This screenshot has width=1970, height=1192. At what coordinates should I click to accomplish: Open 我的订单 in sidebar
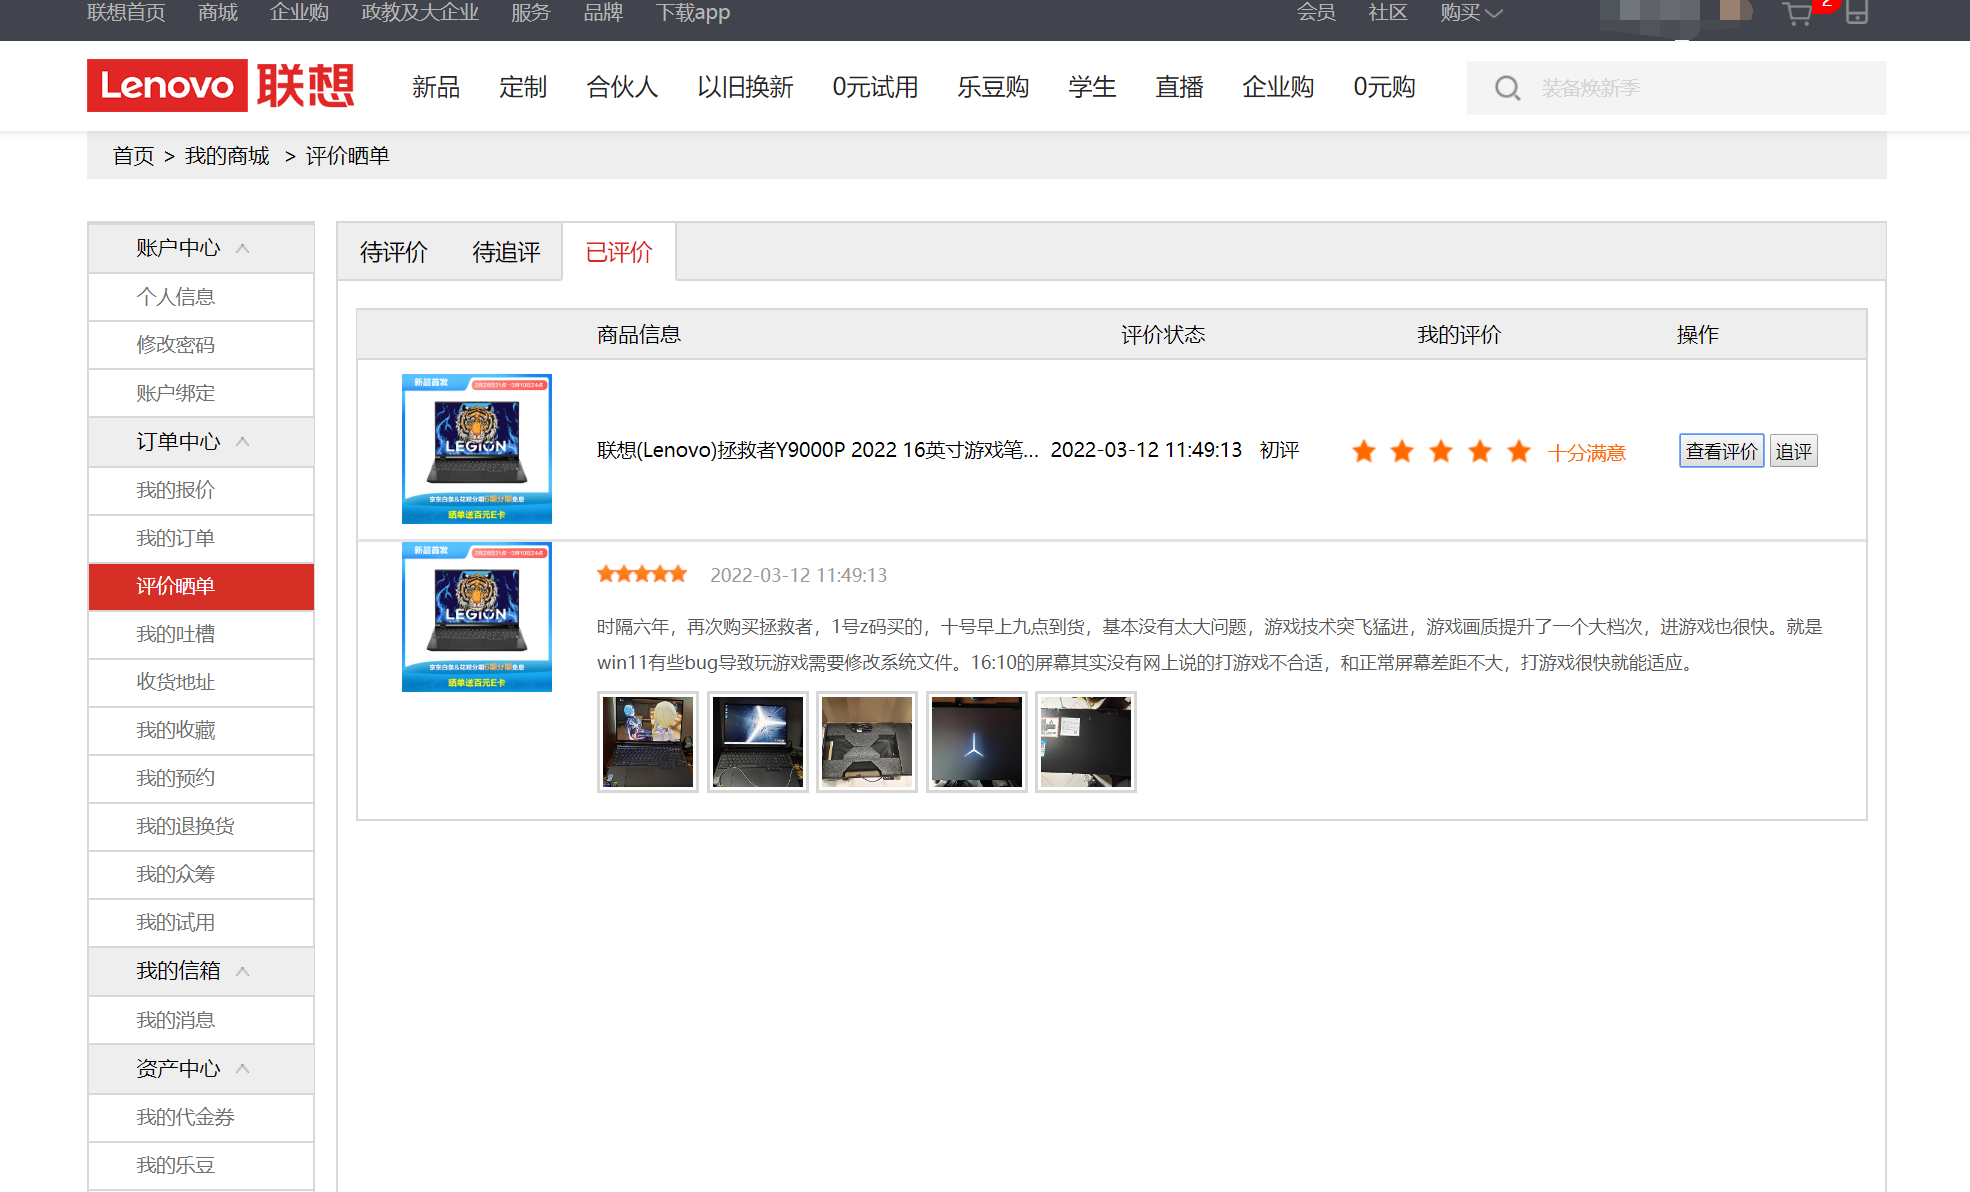coord(201,538)
